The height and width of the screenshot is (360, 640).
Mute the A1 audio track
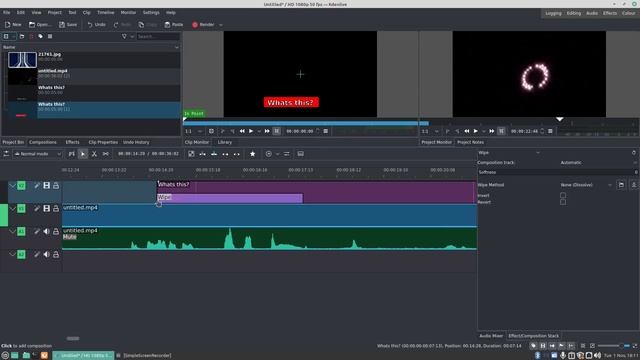tap(47, 231)
